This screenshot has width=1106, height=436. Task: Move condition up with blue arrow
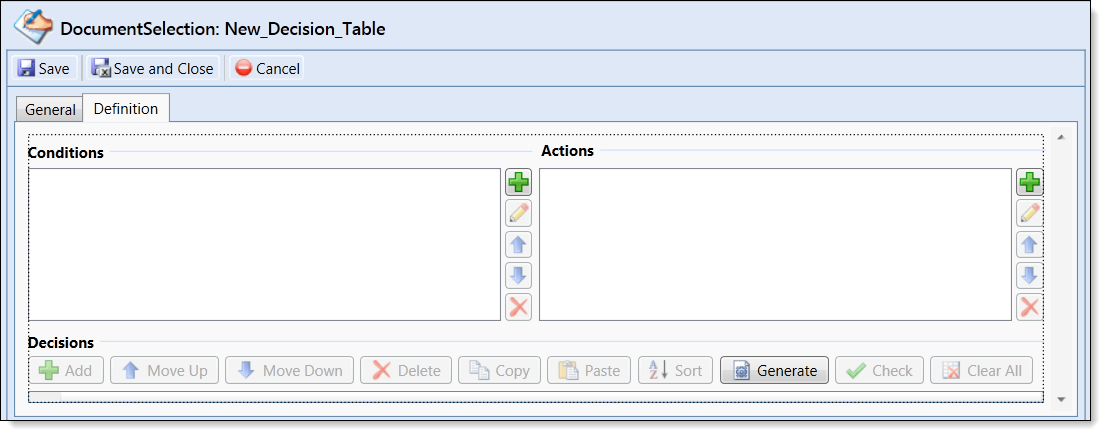click(518, 245)
